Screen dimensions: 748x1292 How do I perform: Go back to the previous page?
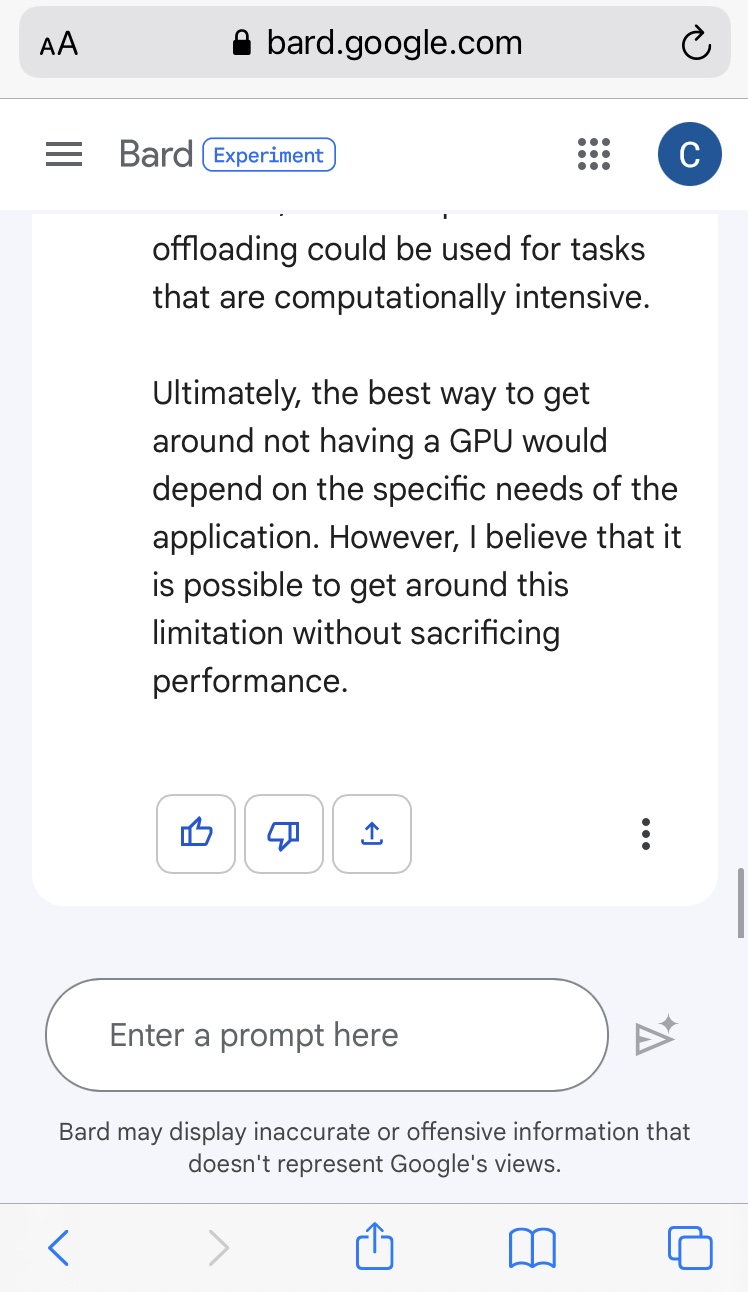pos(59,1247)
